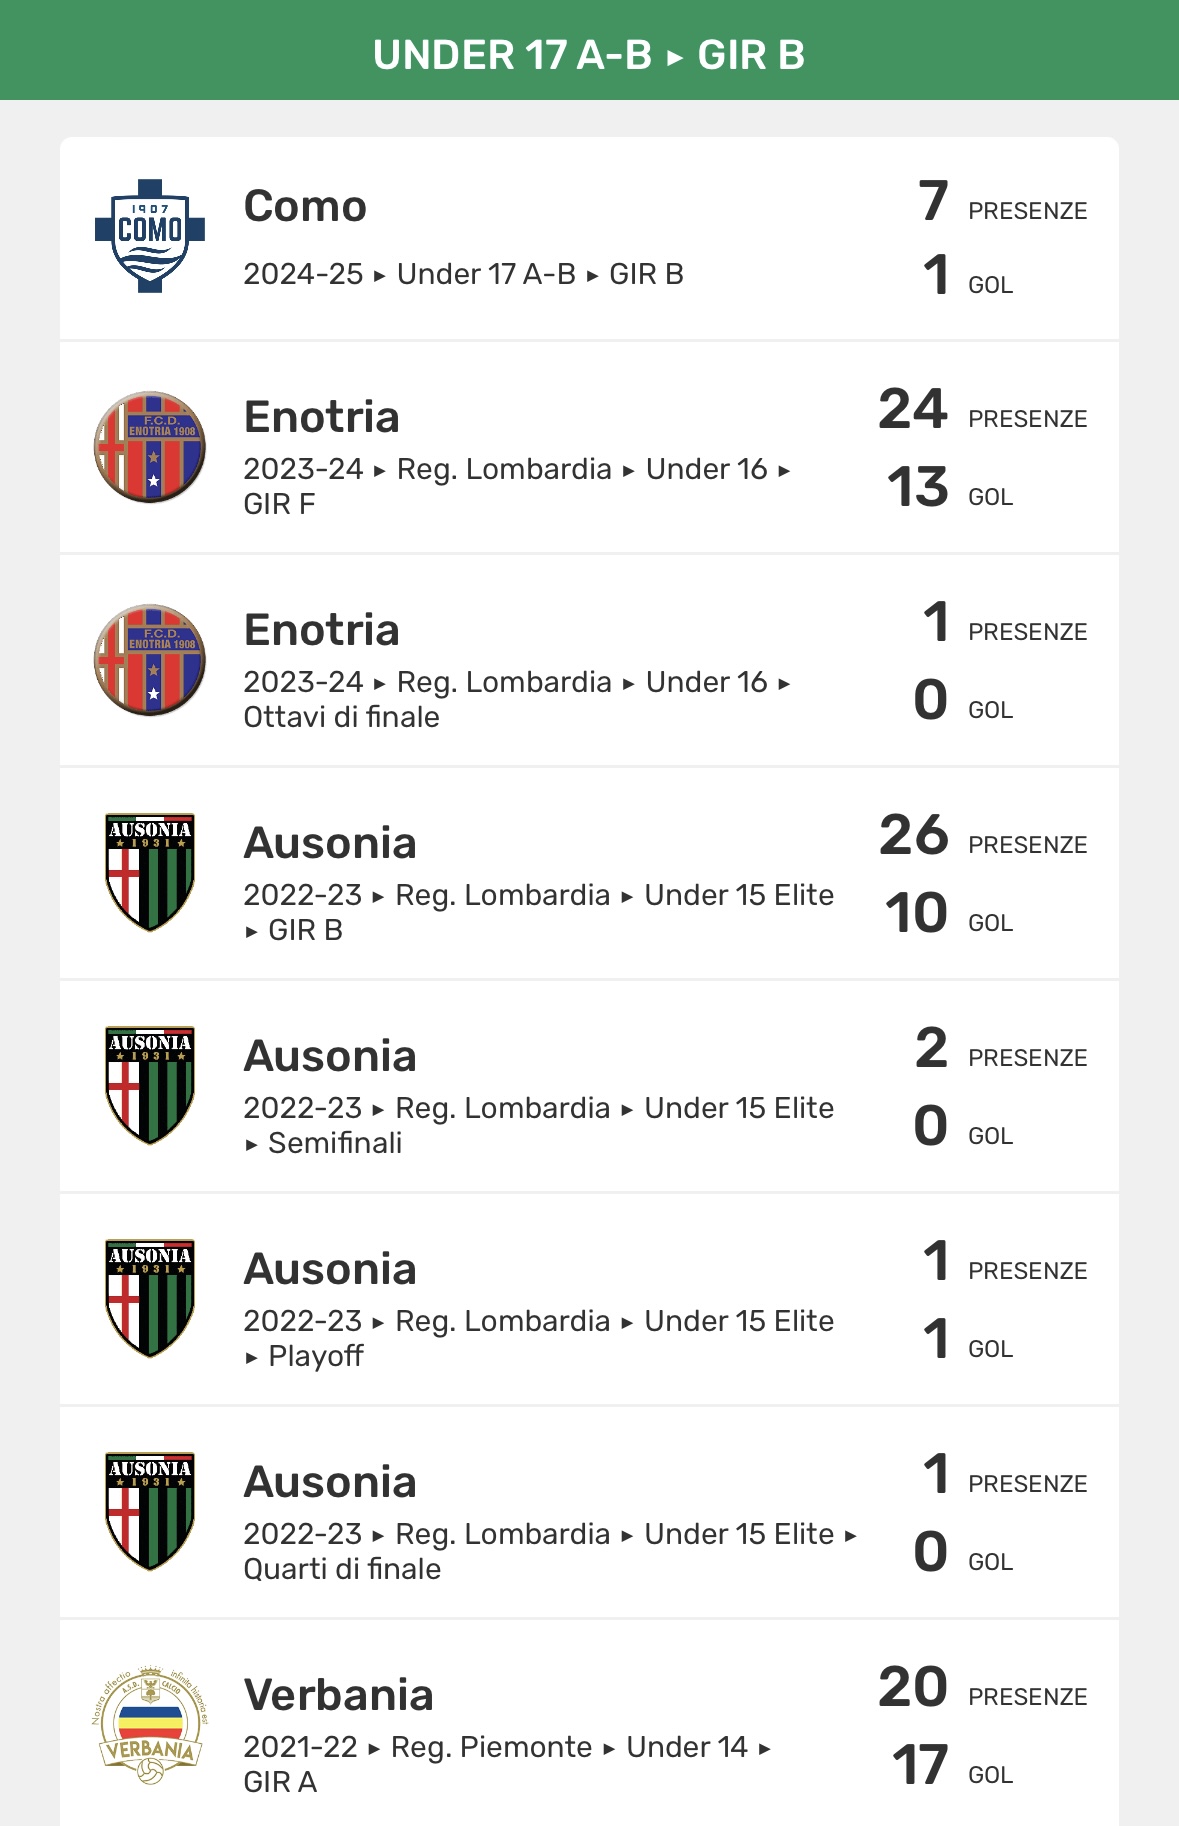Click the Como club crest

pos(150,236)
